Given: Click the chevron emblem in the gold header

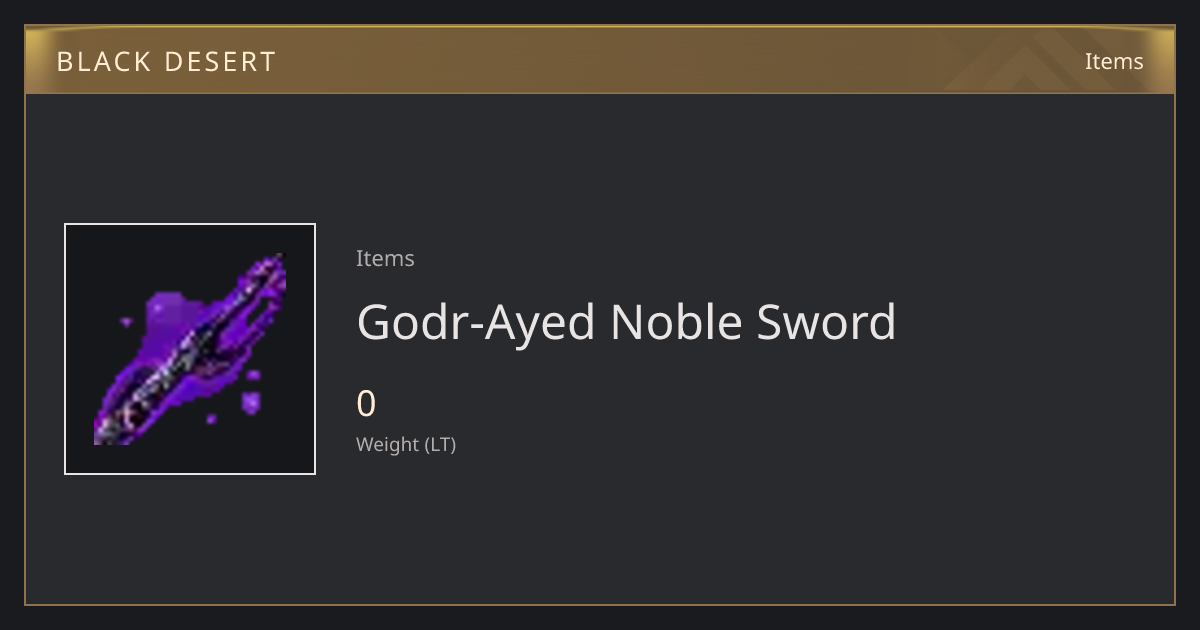Looking at the screenshot, I should [1040, 60].
